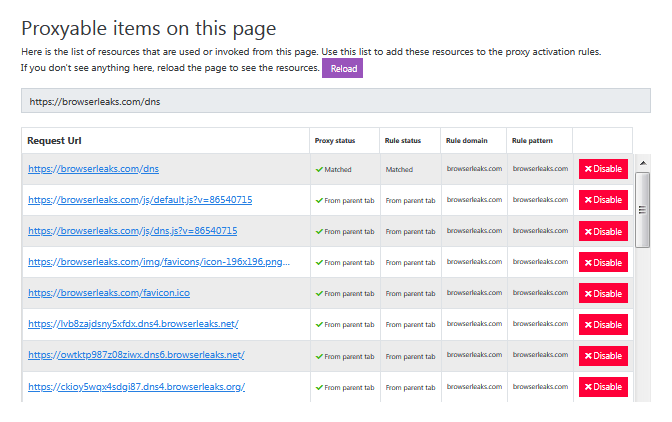Open the js/default.js?v=86540715 link
This screenshot has height=422, width=672.
[140, 200]
